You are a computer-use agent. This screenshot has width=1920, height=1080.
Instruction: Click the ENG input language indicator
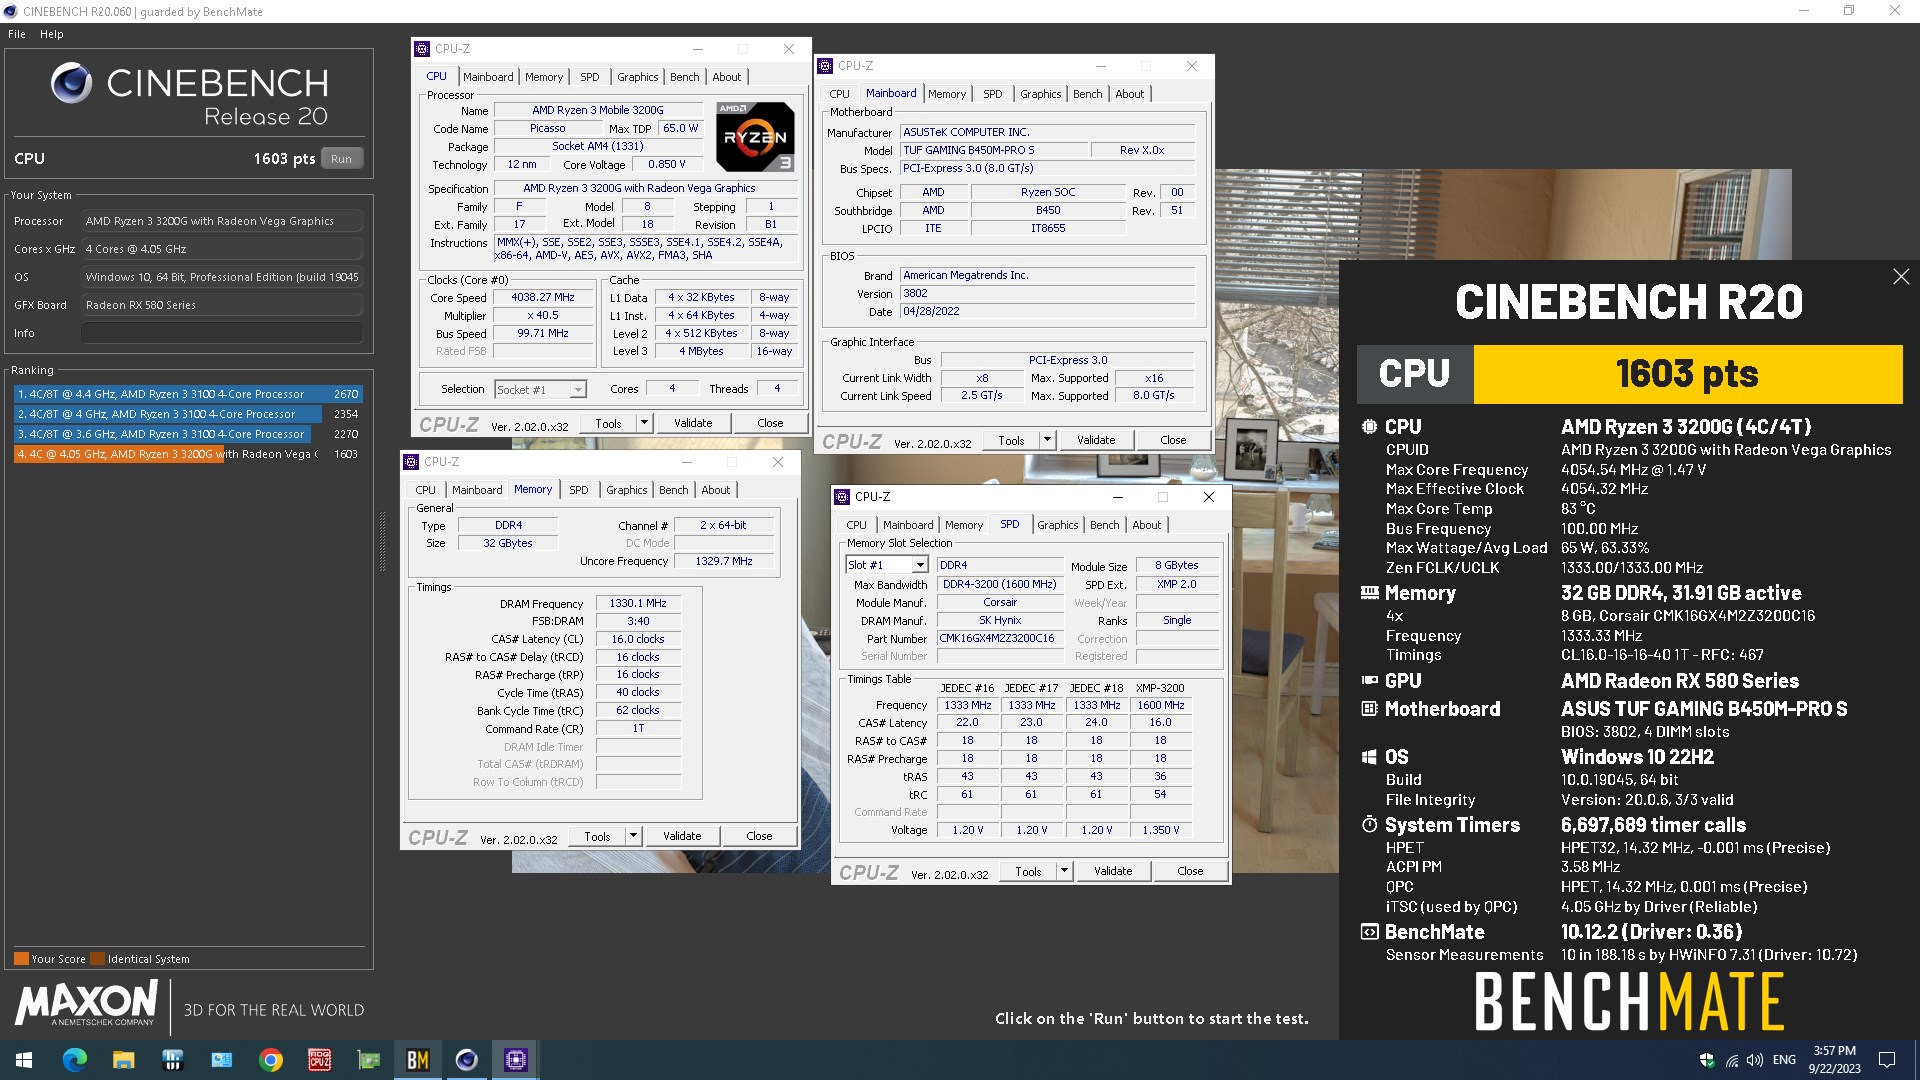click(1784, 1060)
